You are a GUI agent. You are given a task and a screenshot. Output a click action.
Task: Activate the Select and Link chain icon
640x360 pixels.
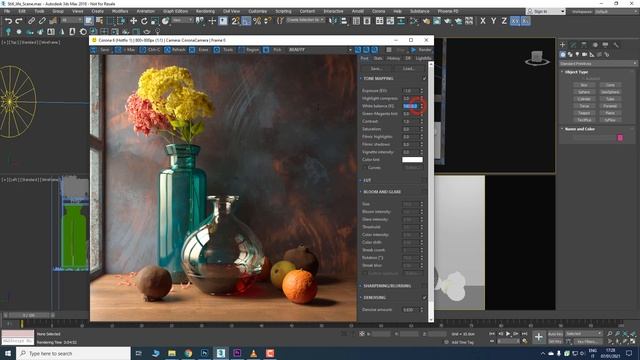click(31, 20)
